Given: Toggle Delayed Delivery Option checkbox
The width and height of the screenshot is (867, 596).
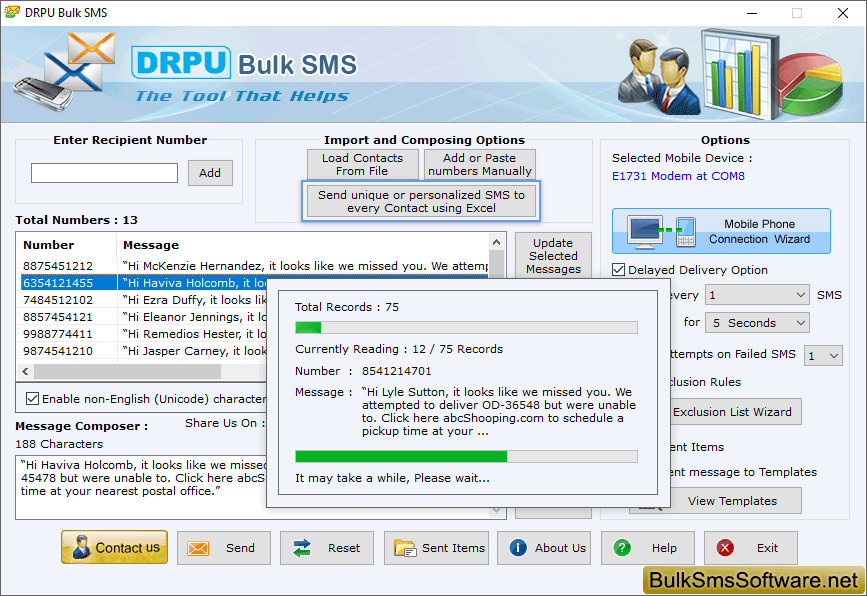Looking at the screenshot, I should coord(619,270).
